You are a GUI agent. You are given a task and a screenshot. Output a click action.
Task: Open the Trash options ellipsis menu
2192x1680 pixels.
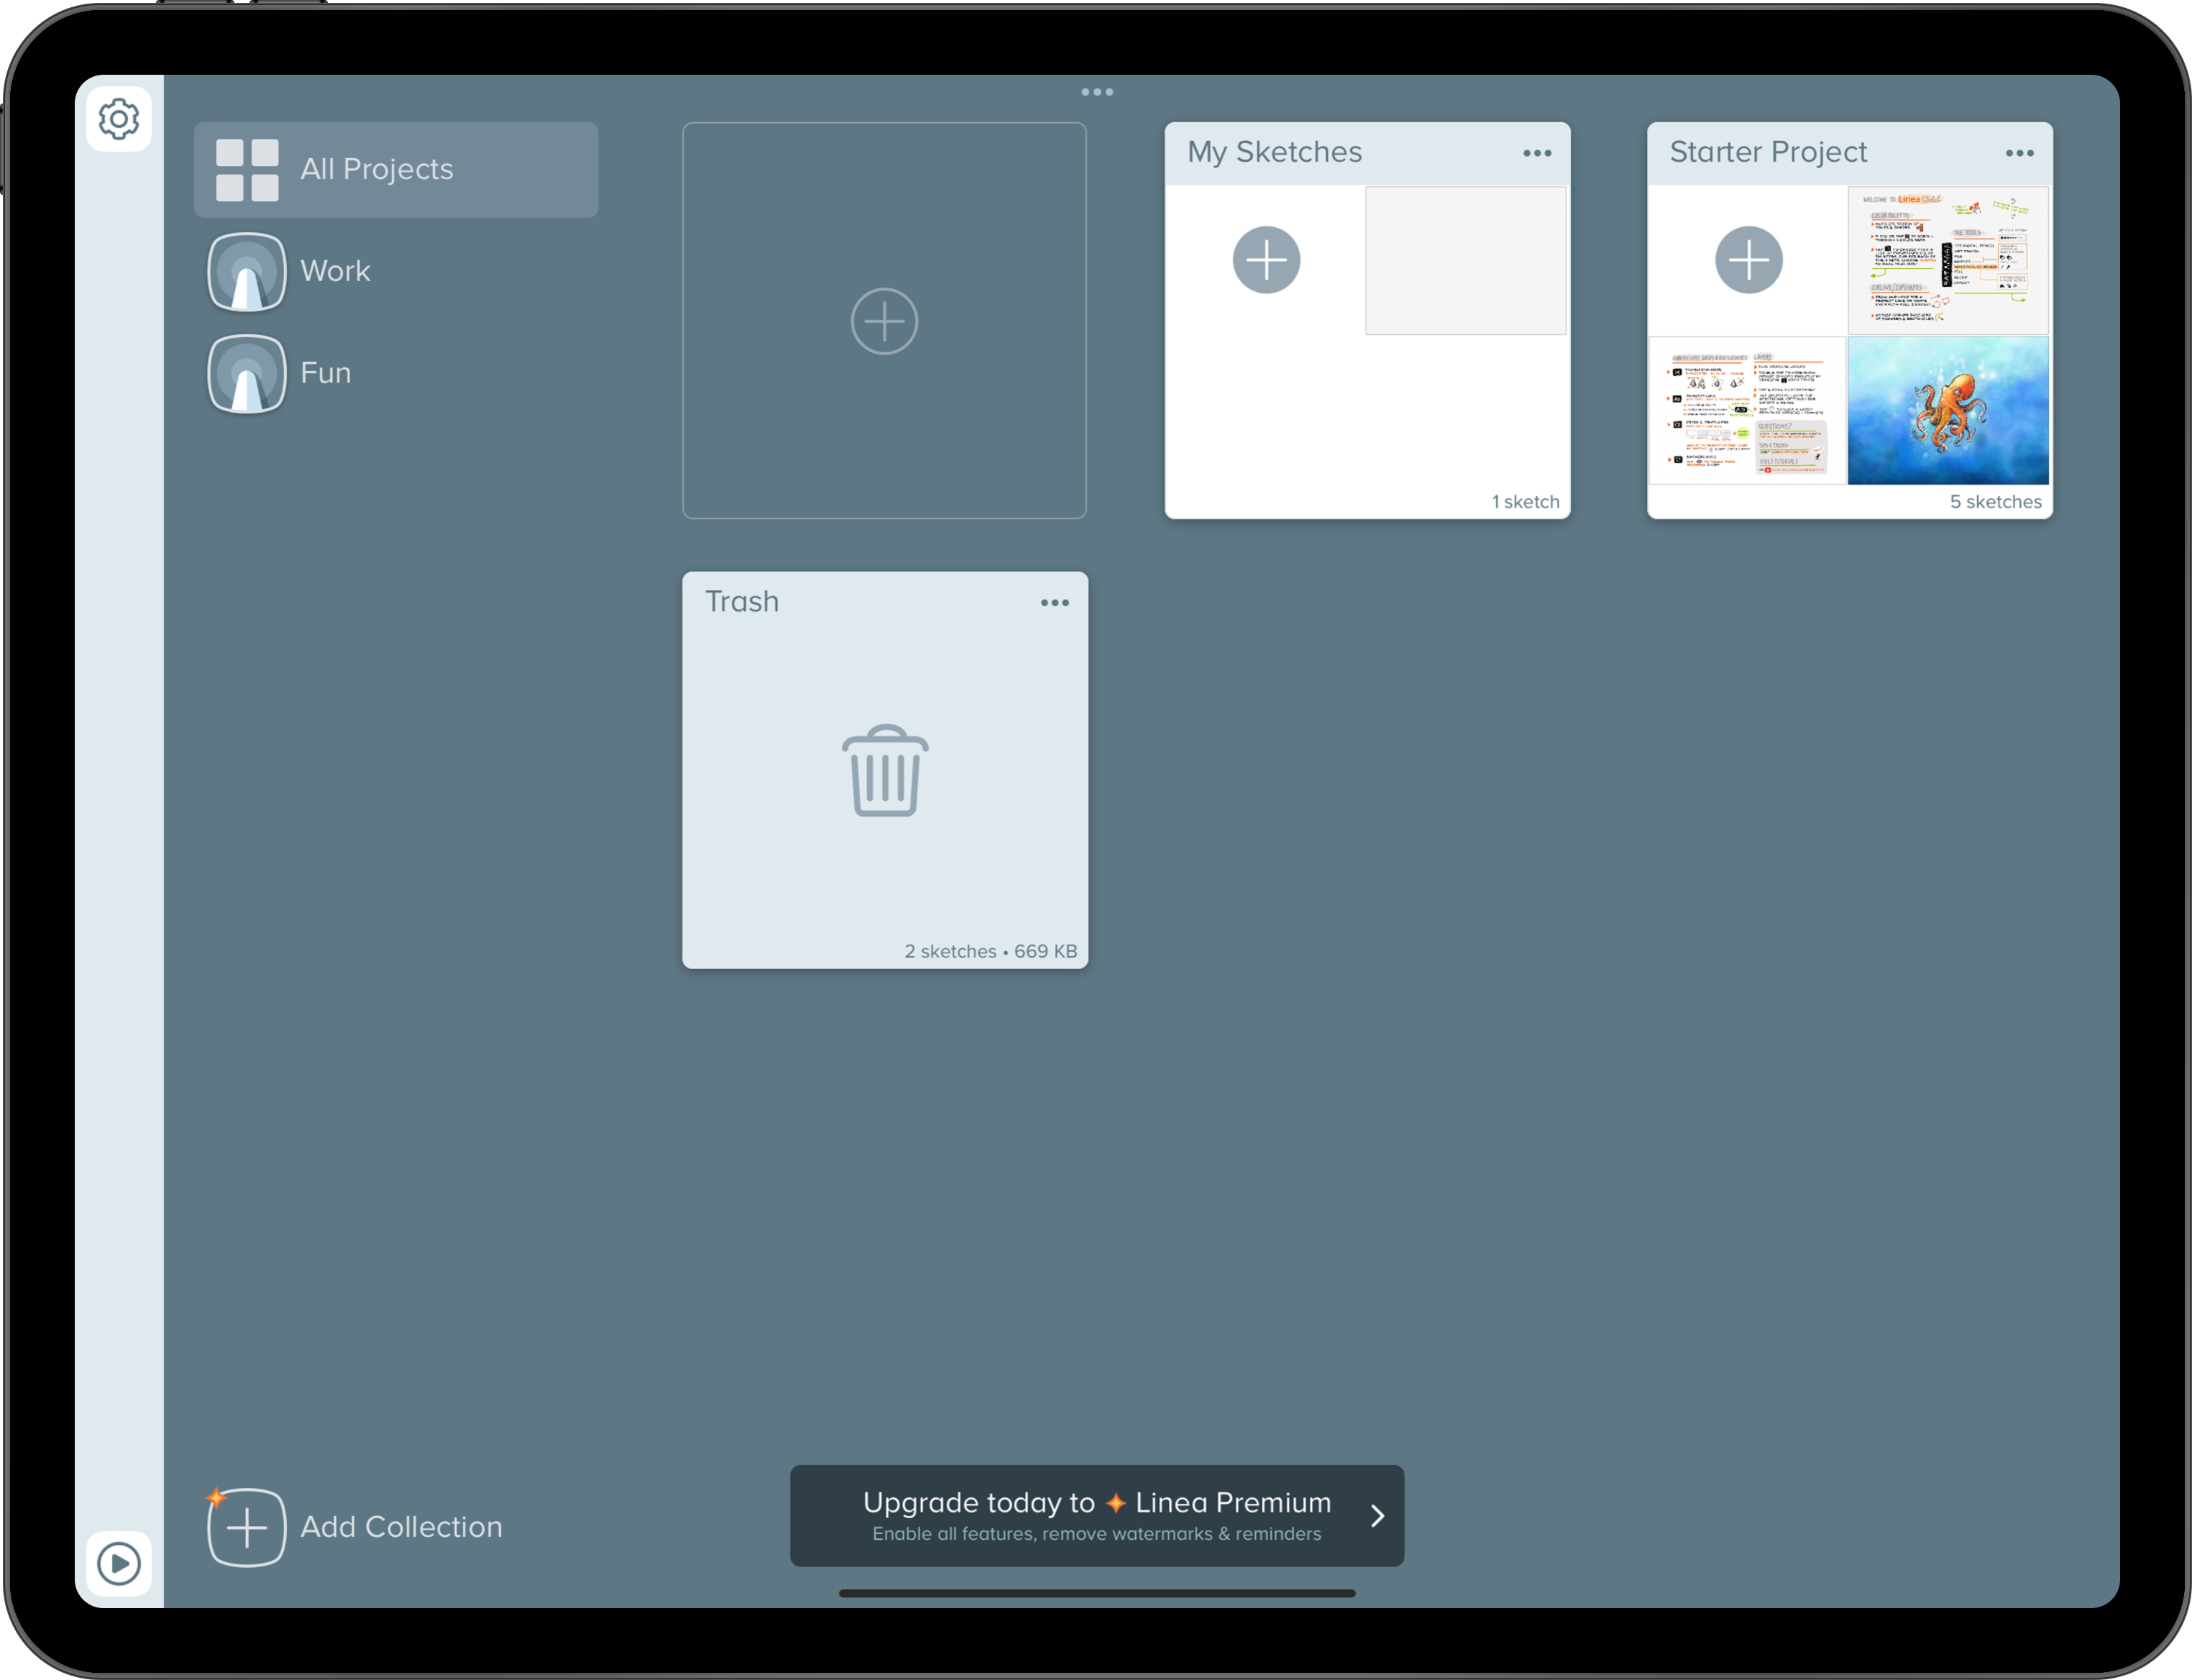[x=1054, y=603]
